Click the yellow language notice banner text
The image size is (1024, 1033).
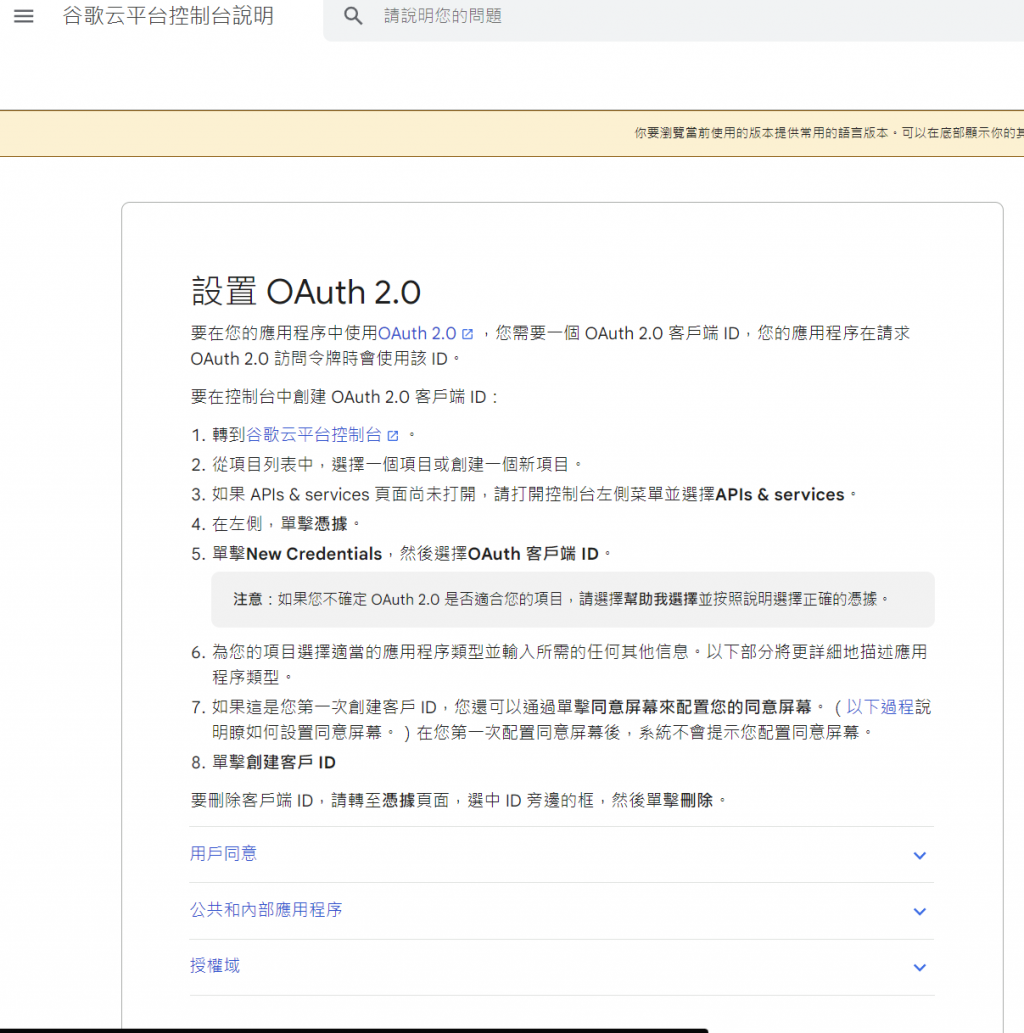click(828, 133)
